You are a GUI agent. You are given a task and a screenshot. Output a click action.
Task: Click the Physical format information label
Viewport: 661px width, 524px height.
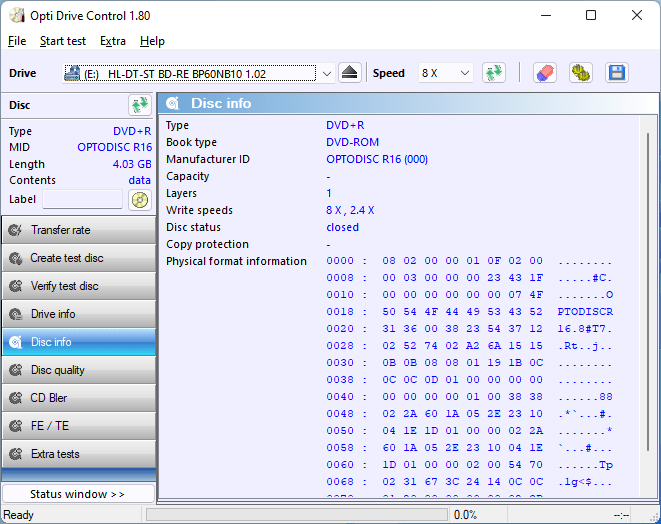tap(236, 261)
